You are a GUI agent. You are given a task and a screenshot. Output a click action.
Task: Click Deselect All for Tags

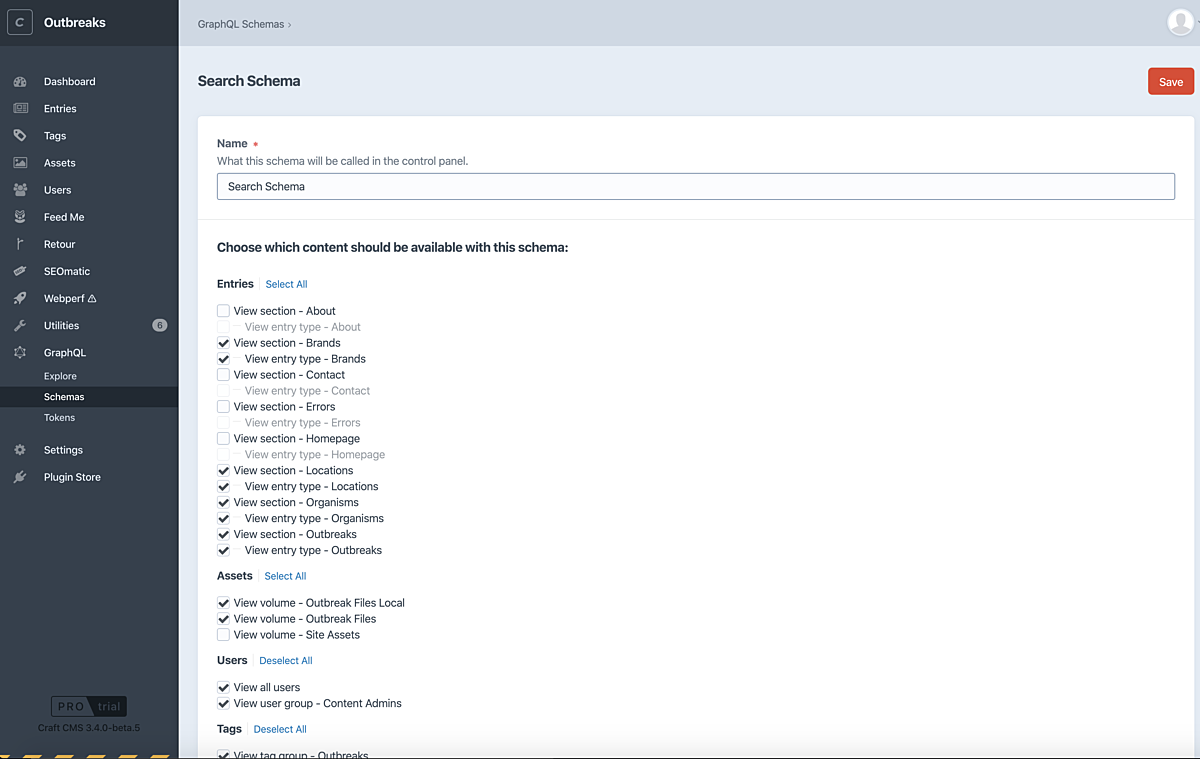(280, 729)
